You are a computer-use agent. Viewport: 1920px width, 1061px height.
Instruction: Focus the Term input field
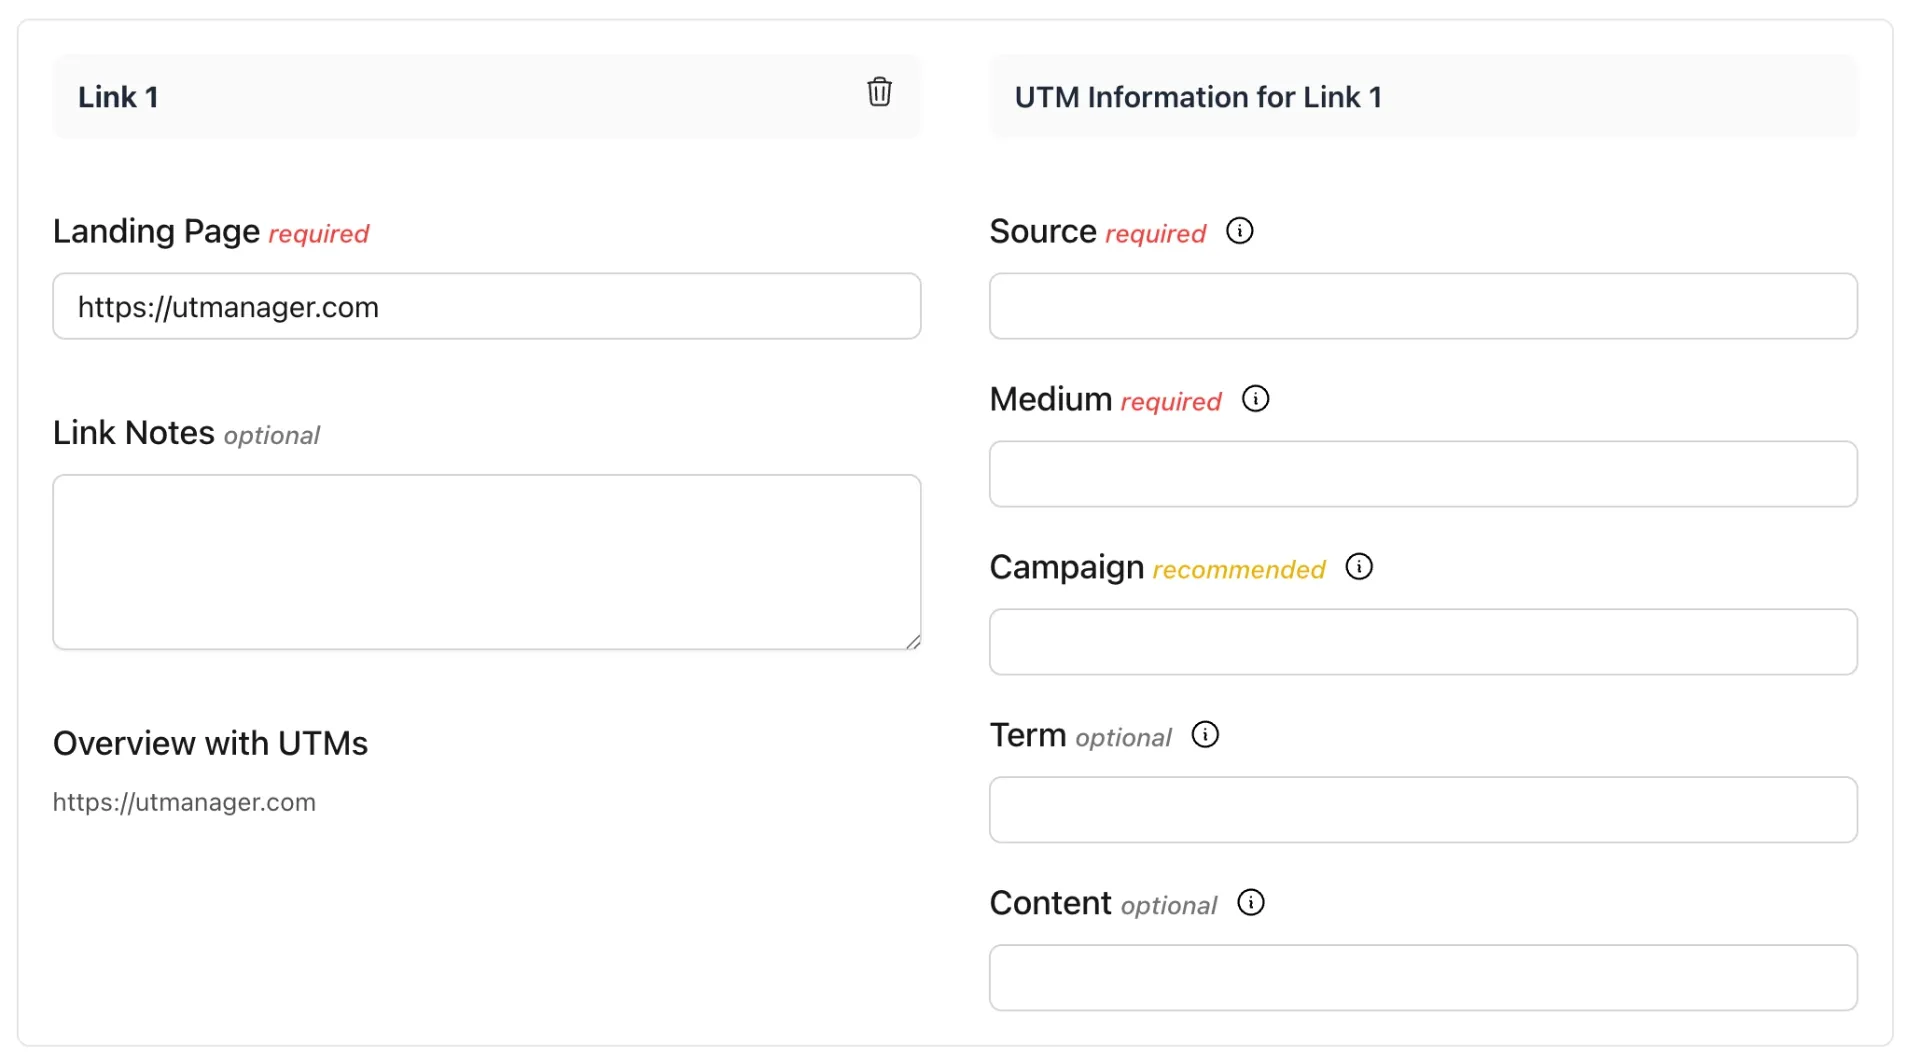tap(1423, 810)
